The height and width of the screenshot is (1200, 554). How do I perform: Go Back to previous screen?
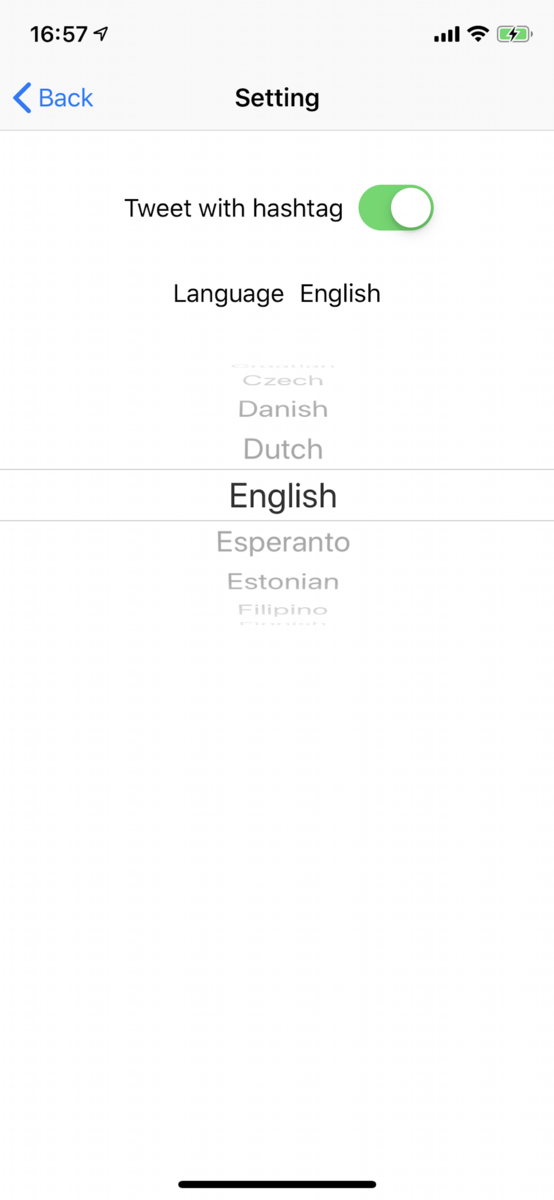[x=53, y=98]
